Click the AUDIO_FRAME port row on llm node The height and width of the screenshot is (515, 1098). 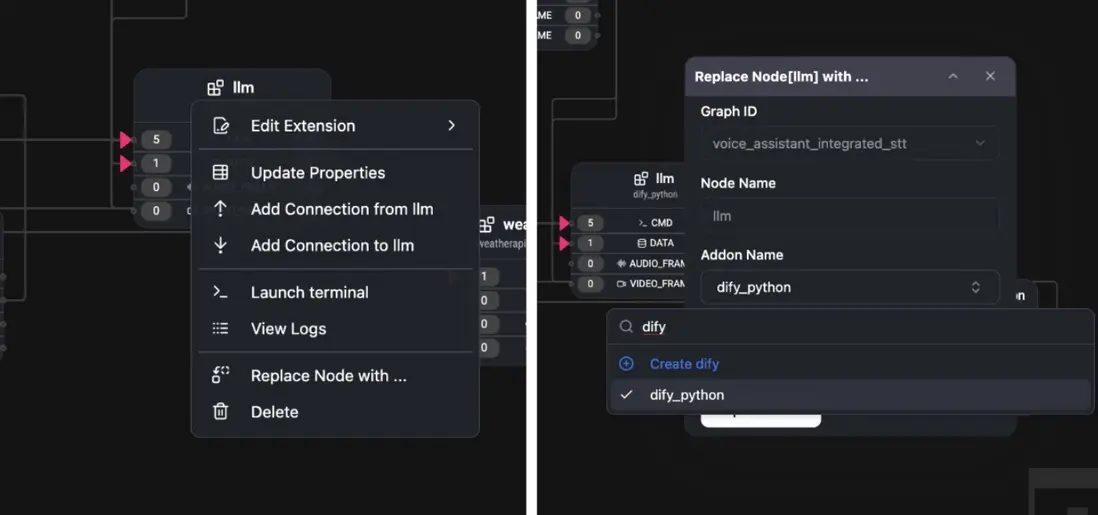(629, 264)
